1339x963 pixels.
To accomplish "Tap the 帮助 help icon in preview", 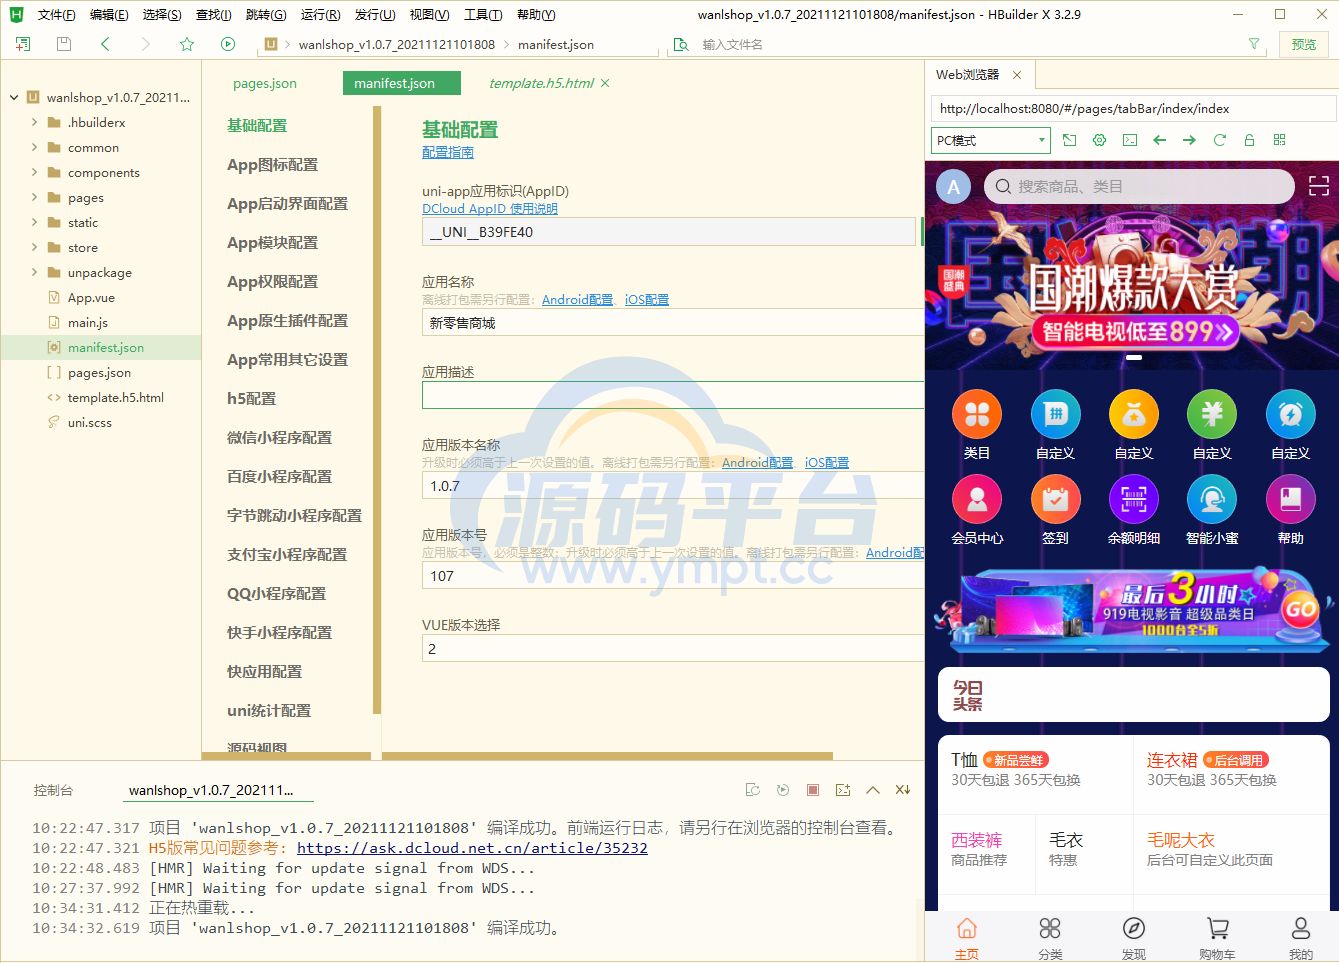I will (x=1291, y=499).
